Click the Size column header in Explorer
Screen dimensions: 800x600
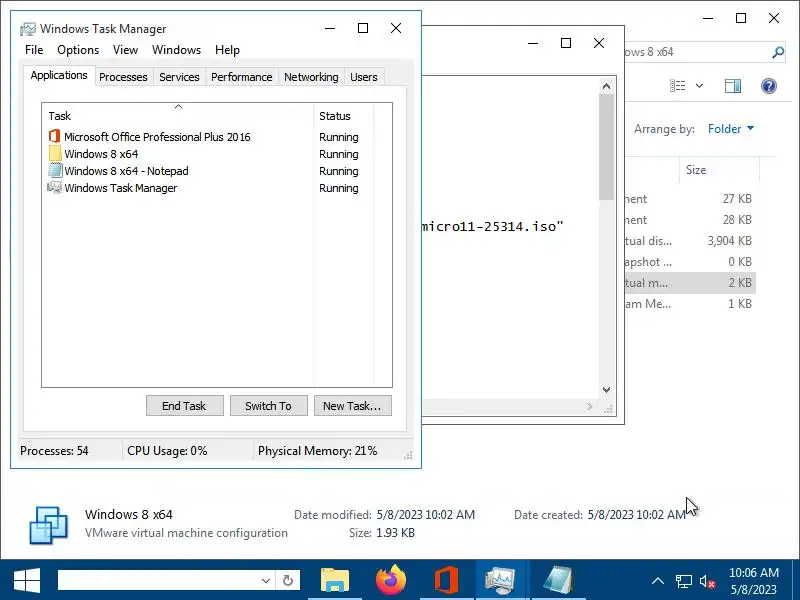pyautogui.click(x=719, y=170)
